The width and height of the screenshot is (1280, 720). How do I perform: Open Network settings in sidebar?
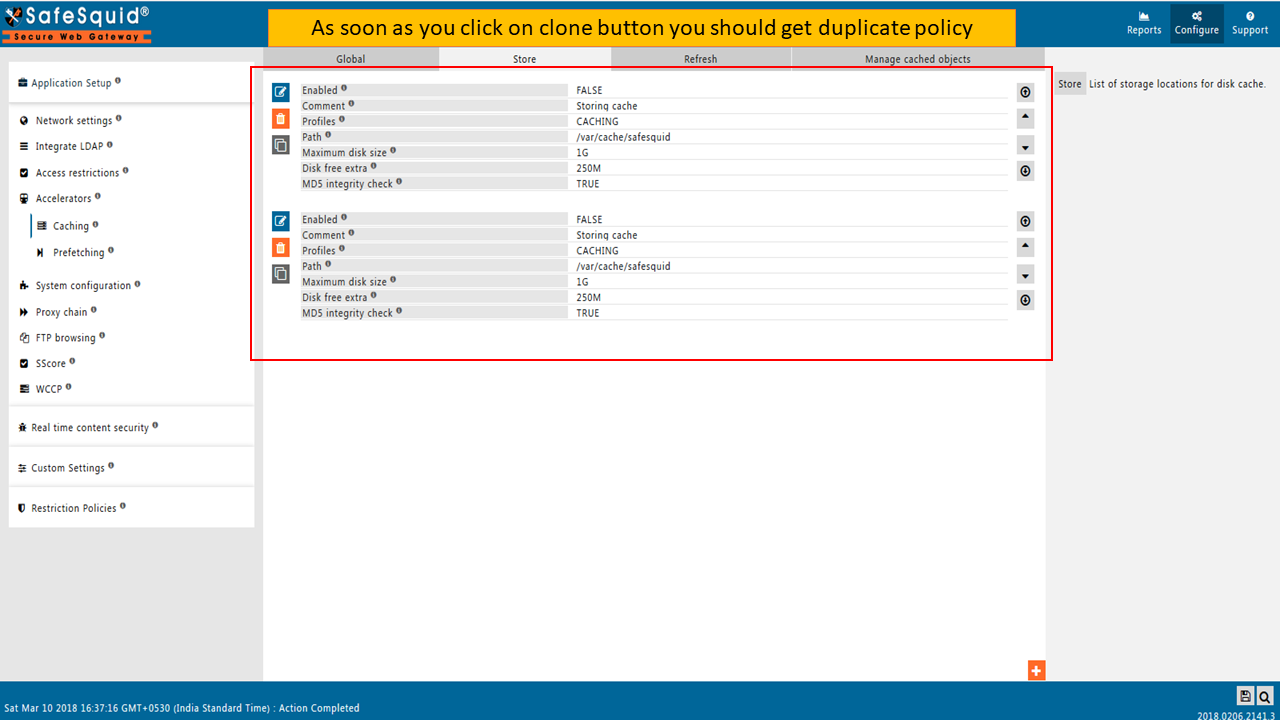point(73,121)
